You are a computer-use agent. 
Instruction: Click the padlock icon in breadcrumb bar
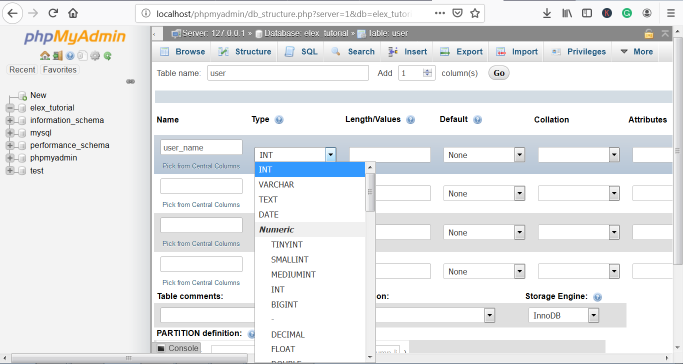[649, 34]
